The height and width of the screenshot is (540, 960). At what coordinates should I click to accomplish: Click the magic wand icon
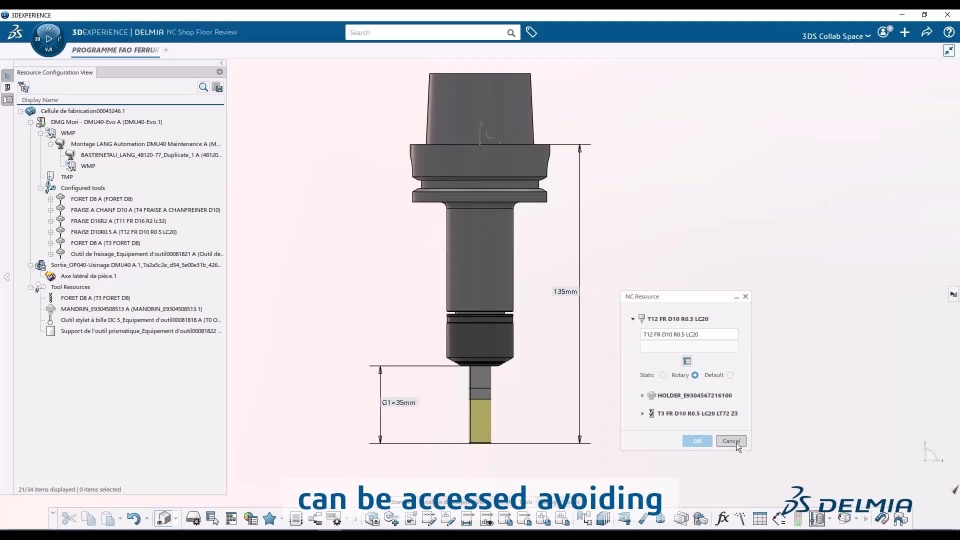pyautogui.click(x=740, y=519)
